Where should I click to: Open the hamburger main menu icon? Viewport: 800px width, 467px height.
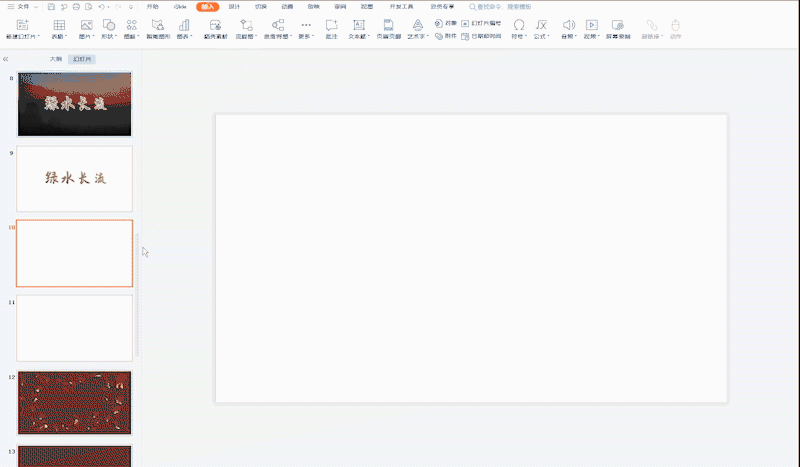[x=11, y=7]
